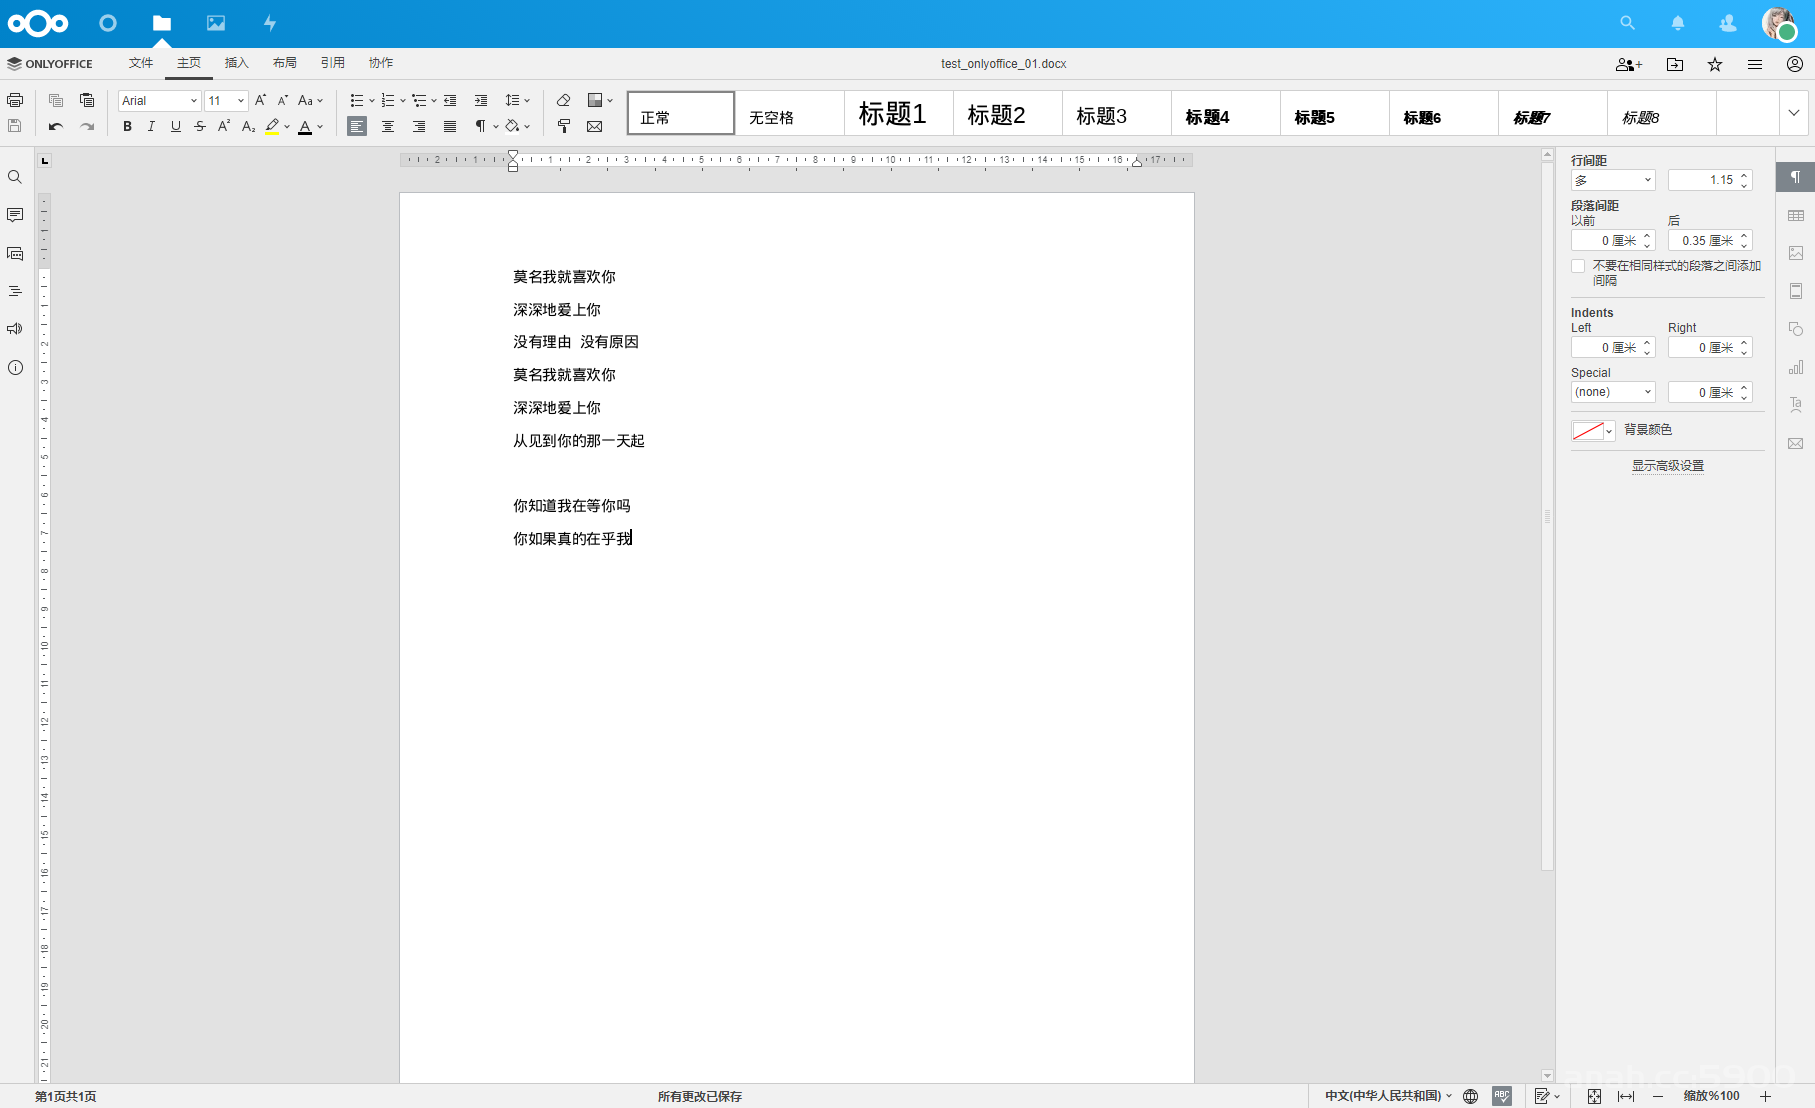Enable justified text alignment
Viewport: 1815px width, 1108px height.
pos(450,126)
